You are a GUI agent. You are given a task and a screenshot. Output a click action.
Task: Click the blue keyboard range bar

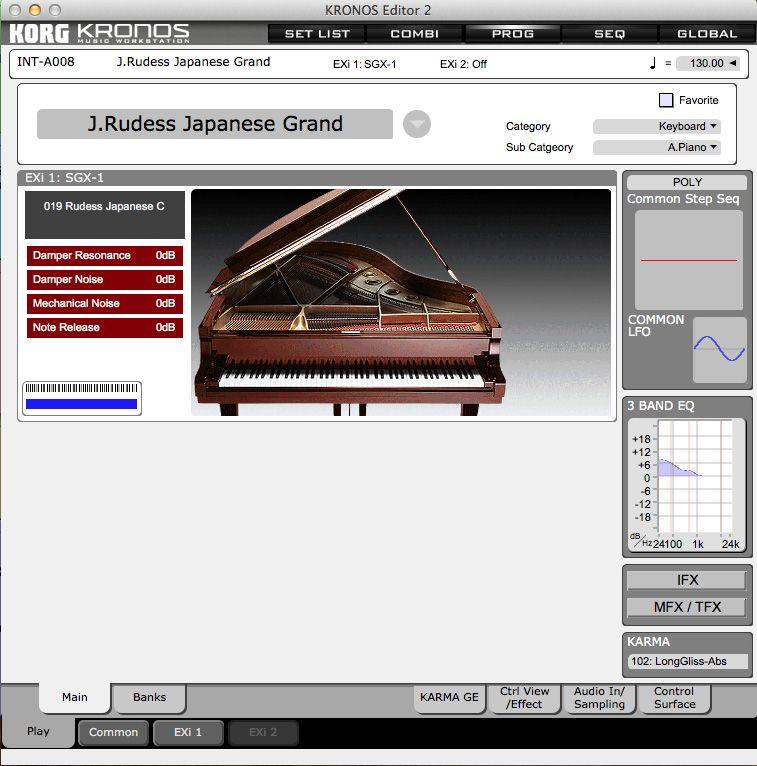(x=82, y=404)
